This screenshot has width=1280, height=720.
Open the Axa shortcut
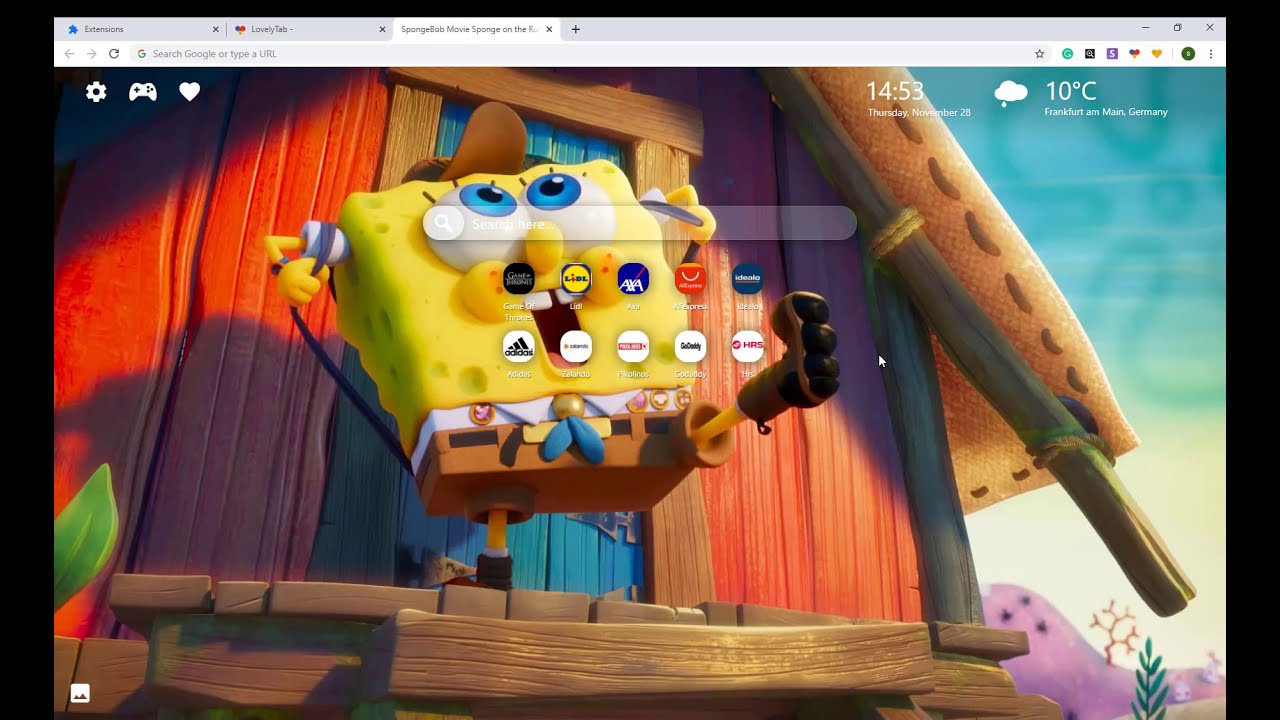(633, 279)
